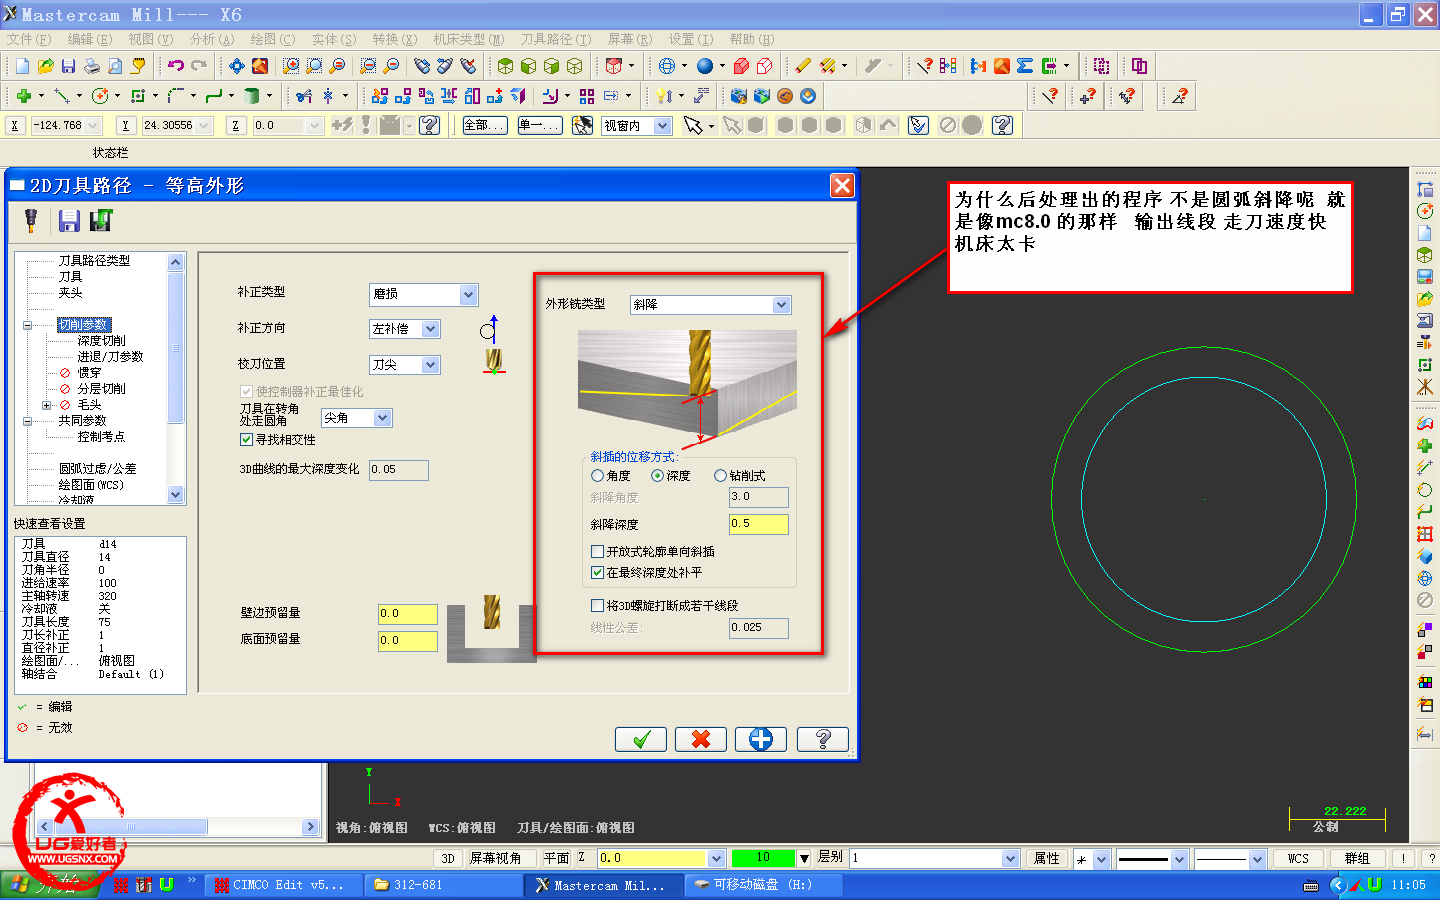1440x900 pixels.
Task: Select 深度切削 in the parameter tree
Action: click(x=102, y=341)
